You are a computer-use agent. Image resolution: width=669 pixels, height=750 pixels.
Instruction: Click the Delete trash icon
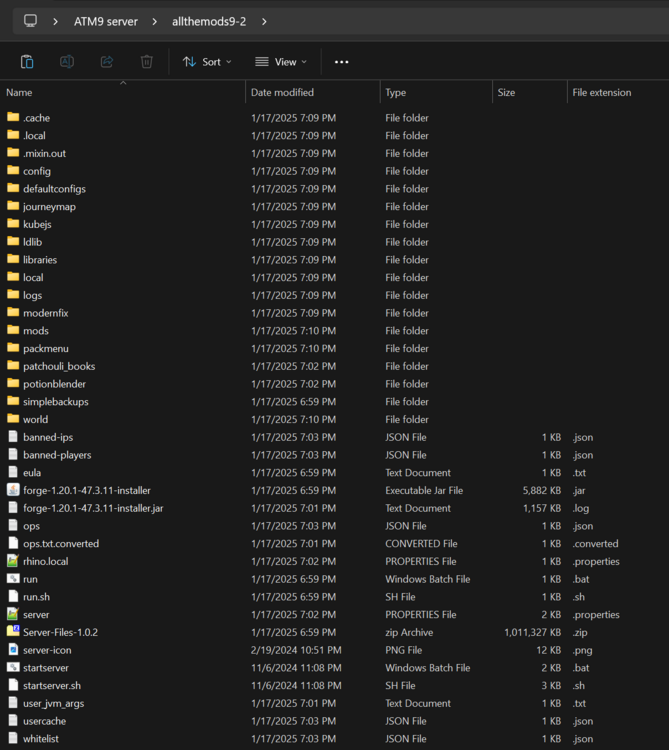click(x=146, y=62)
